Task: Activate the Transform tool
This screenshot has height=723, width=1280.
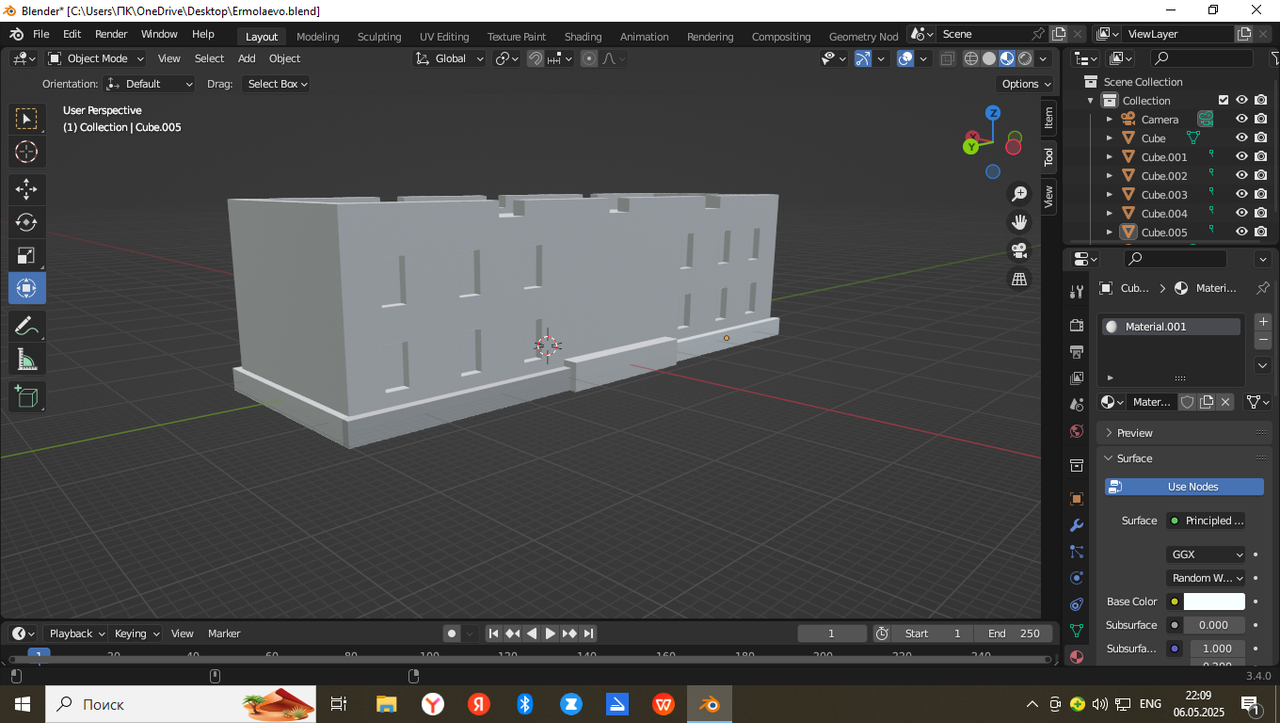Action: (27, 288)
